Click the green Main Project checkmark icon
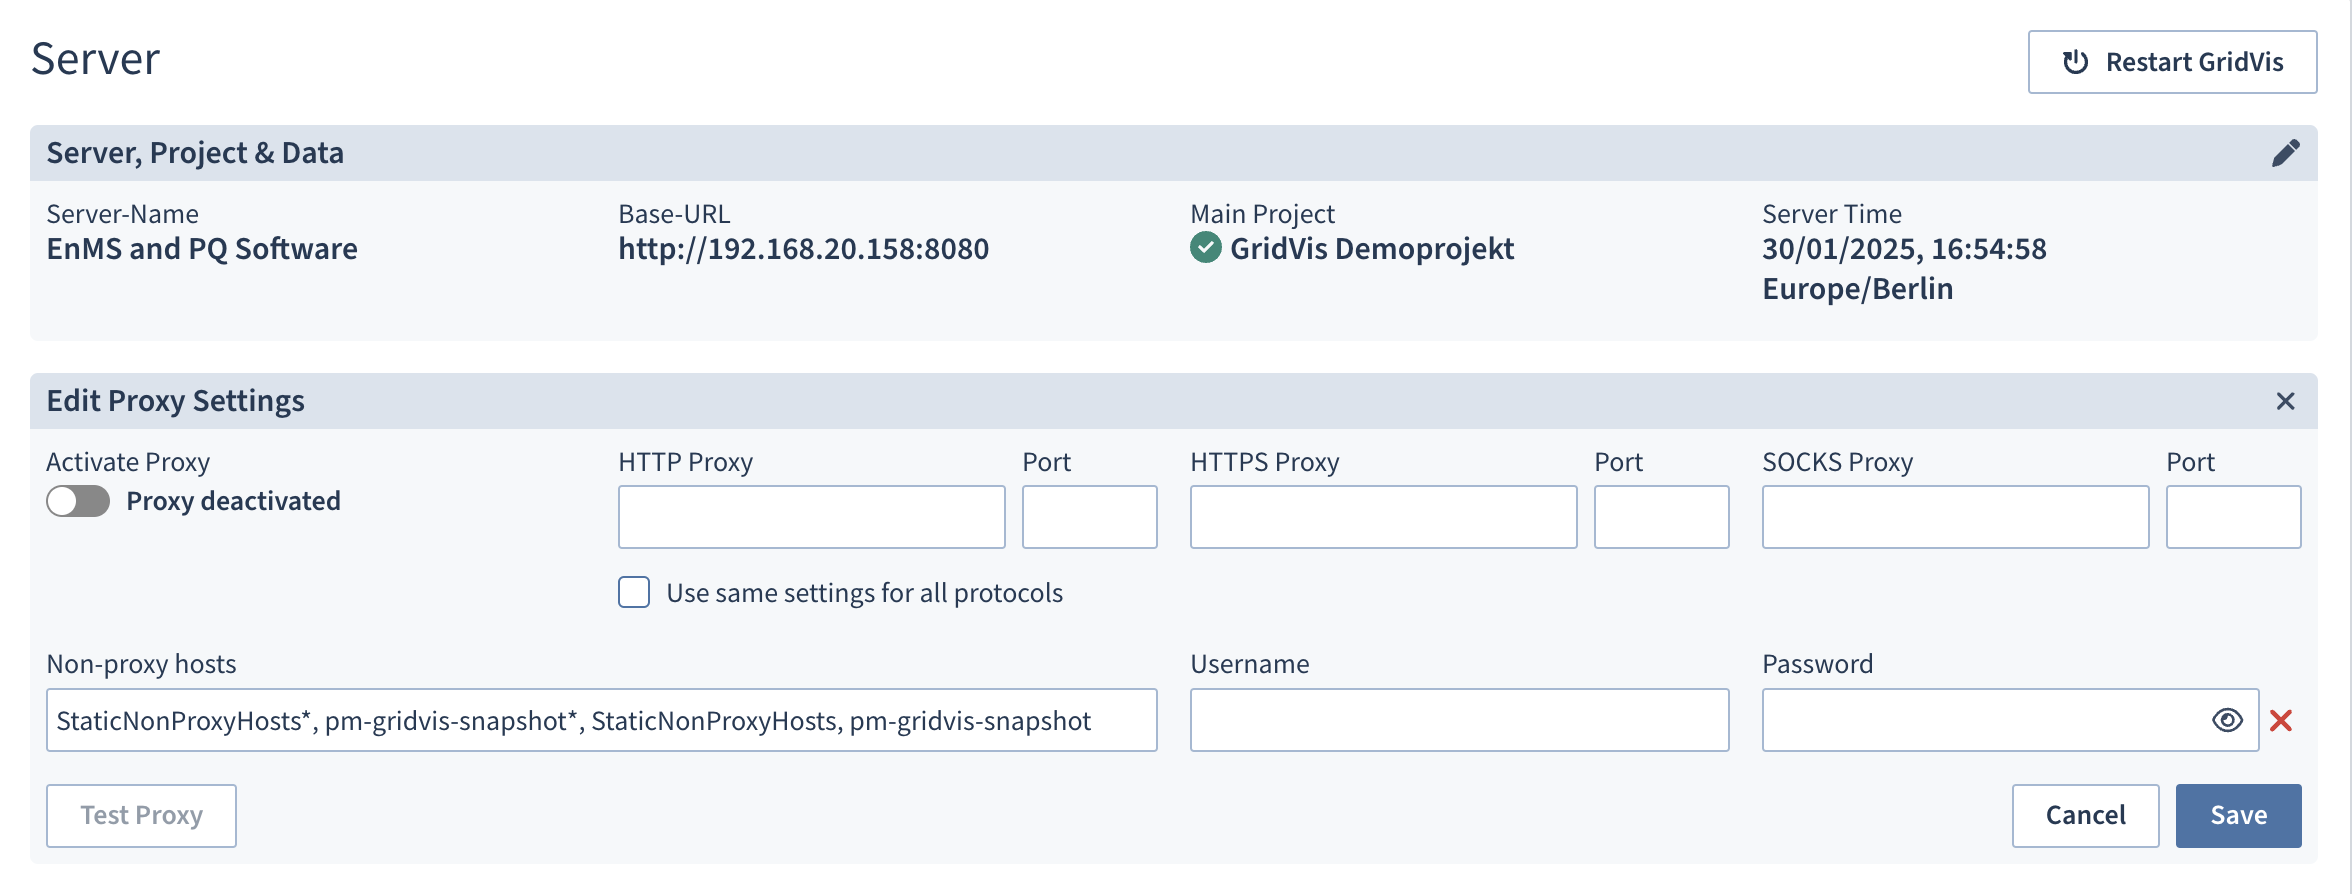The height and width of the screenshot is (894, 2352). [1206, 248]
